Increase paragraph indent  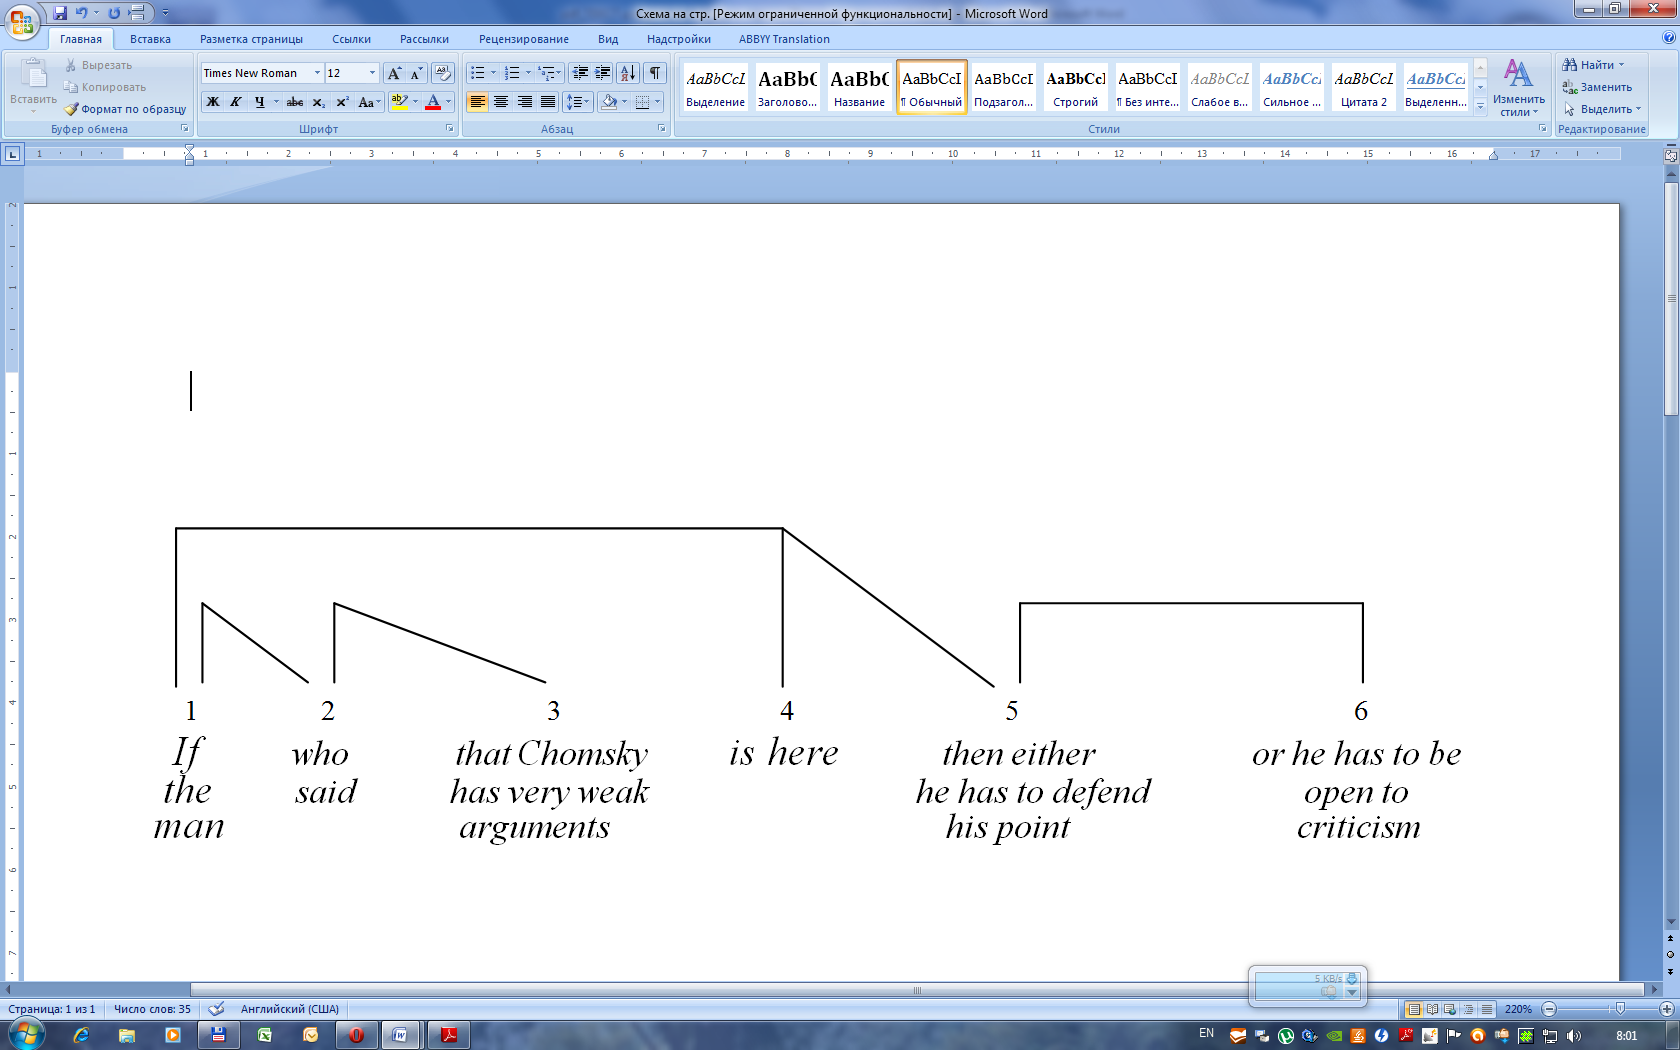(x=603, y=73)
